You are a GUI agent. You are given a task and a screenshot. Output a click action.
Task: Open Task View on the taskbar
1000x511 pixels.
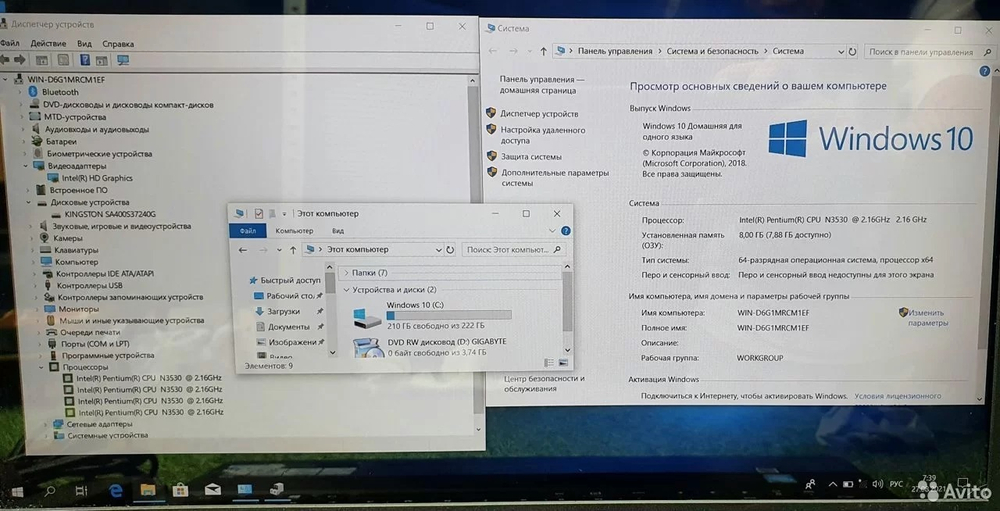click(x=81, y=491)
